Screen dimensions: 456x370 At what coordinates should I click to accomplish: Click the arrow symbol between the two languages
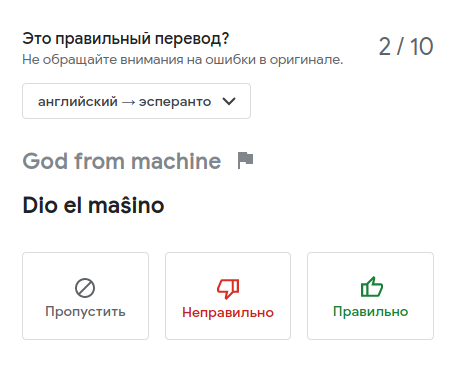point(128,102)
